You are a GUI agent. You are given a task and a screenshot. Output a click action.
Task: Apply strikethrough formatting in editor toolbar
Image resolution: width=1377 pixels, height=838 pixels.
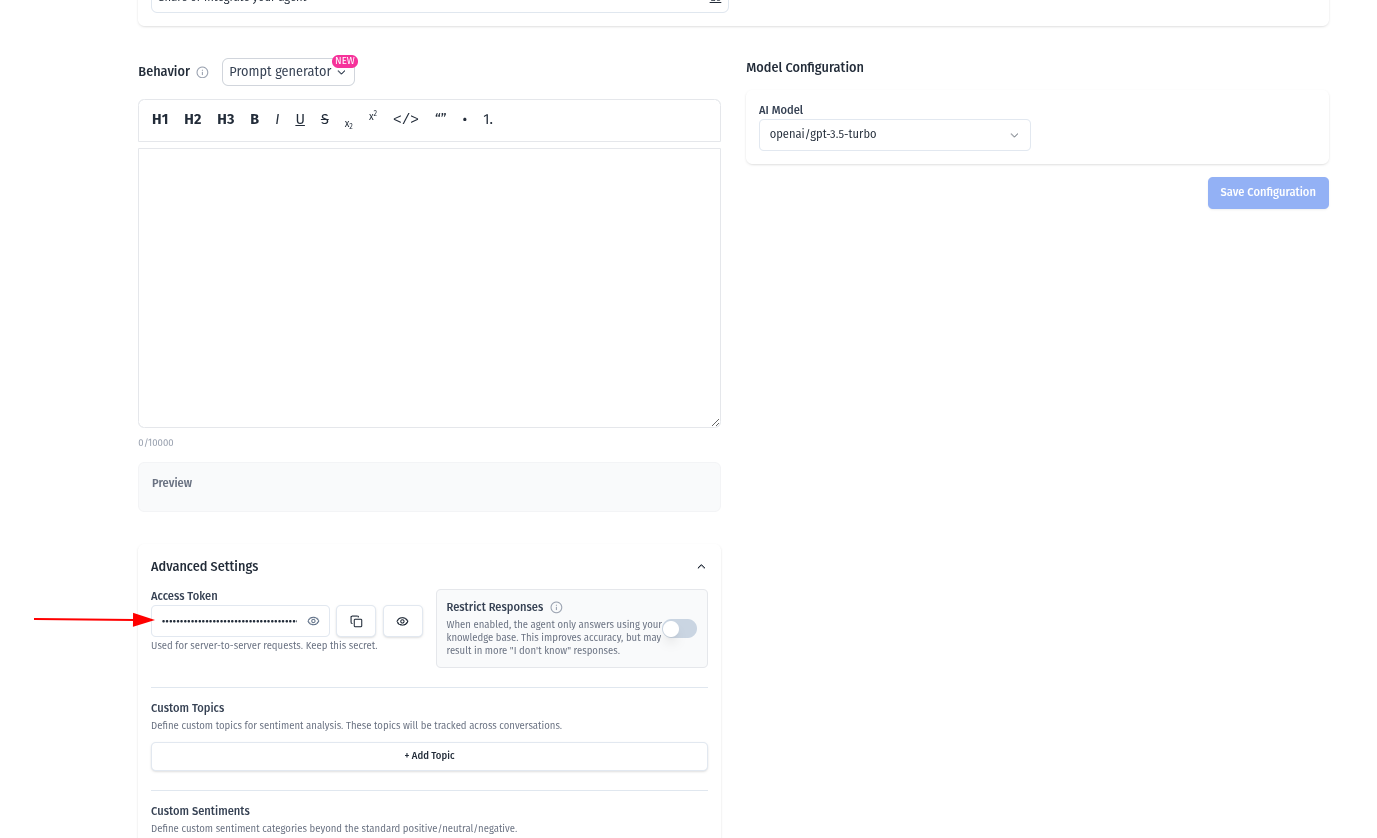pos(325,120)
